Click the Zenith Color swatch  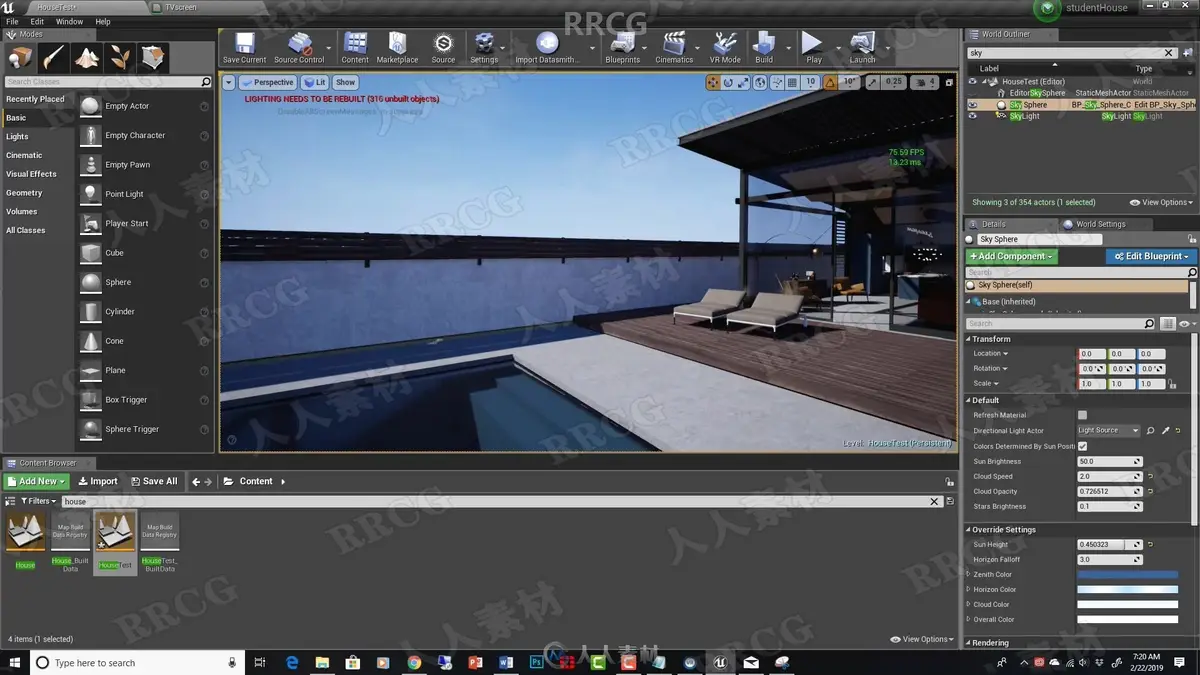pos(1127,574)
